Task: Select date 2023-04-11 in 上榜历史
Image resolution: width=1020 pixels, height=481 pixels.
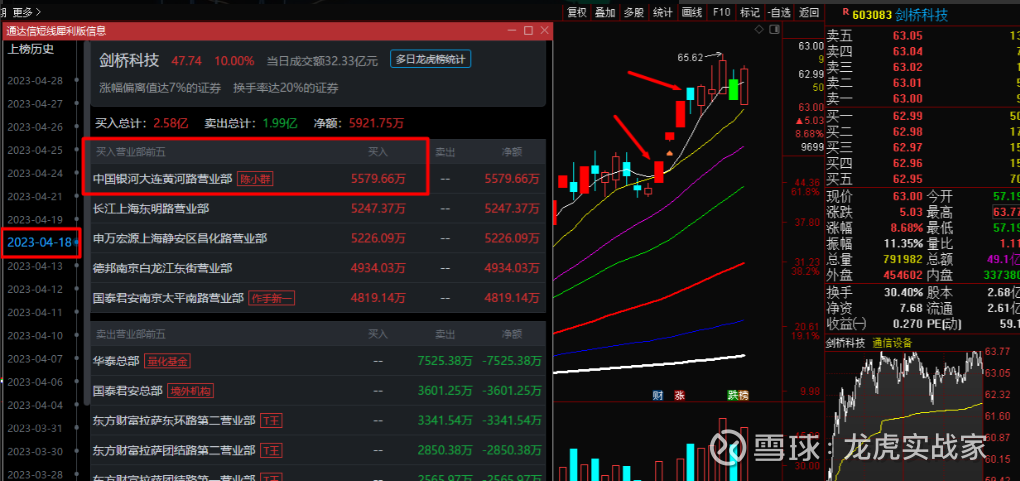Action: point(35,312)
